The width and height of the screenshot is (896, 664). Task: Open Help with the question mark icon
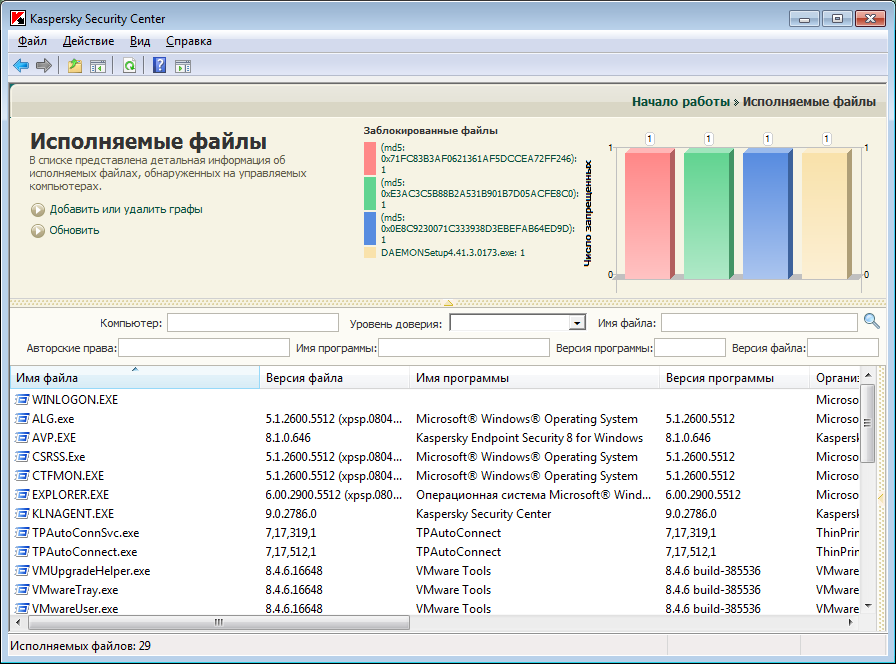click(x=159, y=66)
